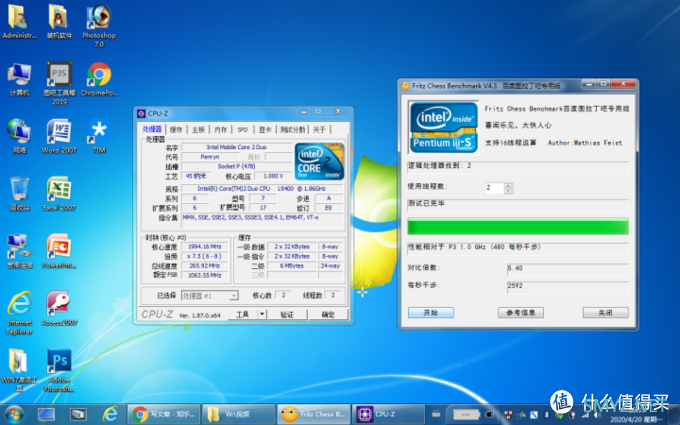Click the CPU name Intel Mobile Core 2 Duo

237,147
